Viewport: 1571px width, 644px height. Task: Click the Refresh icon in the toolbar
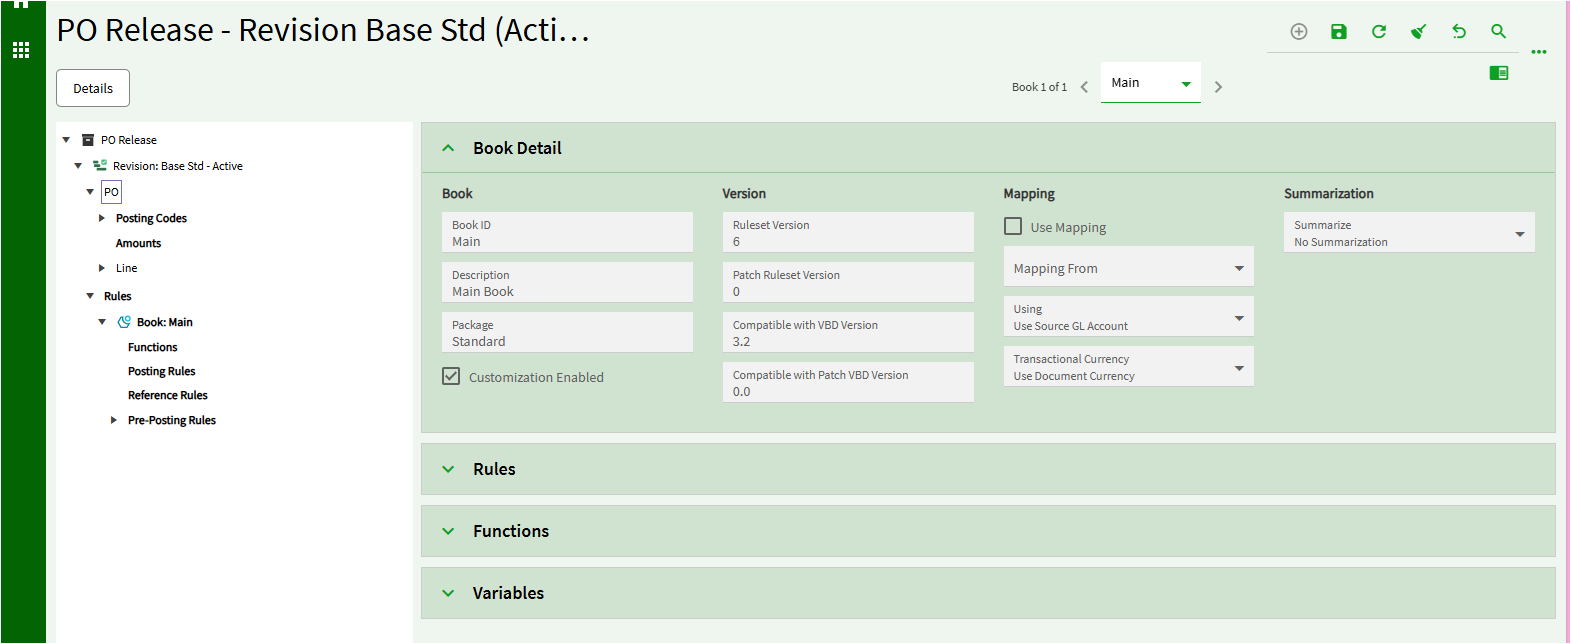tap(1379, 32)
